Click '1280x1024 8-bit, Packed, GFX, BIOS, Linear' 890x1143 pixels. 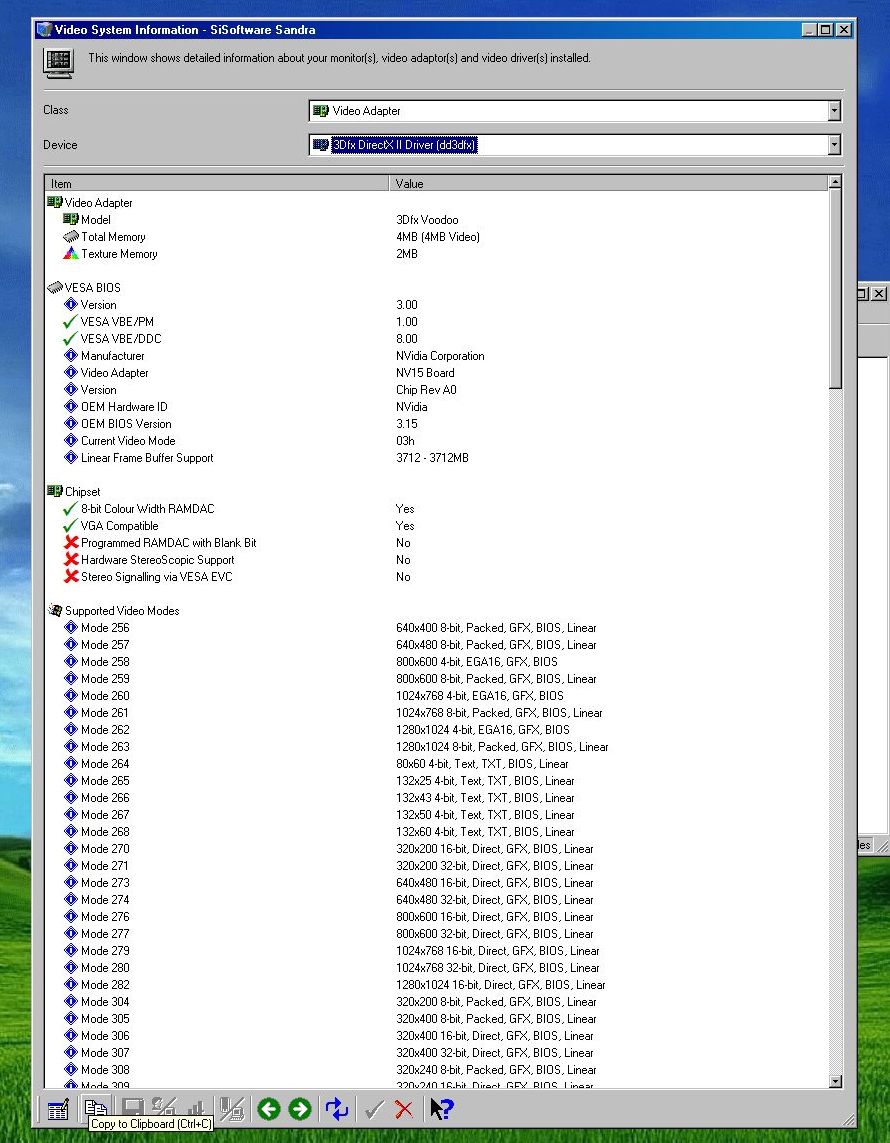(502, 746)
